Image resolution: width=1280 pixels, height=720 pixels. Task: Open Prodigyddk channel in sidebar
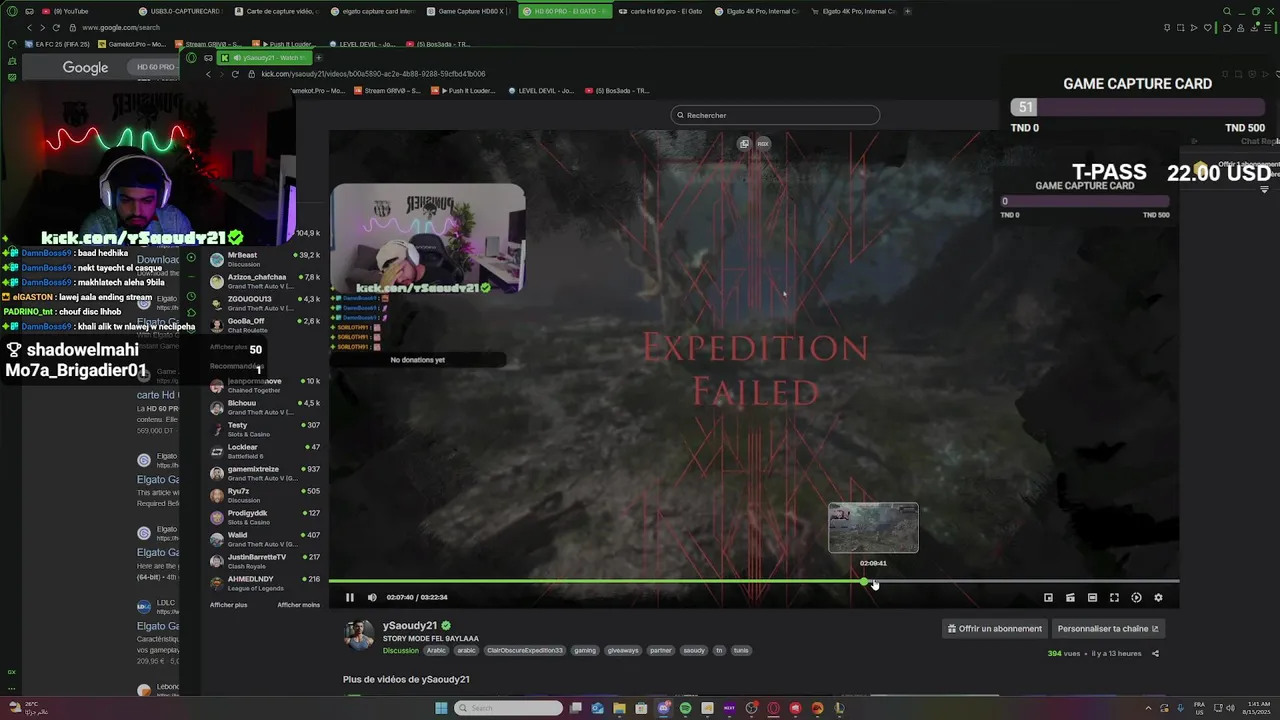pyautogui.click(x=265, y=517)
